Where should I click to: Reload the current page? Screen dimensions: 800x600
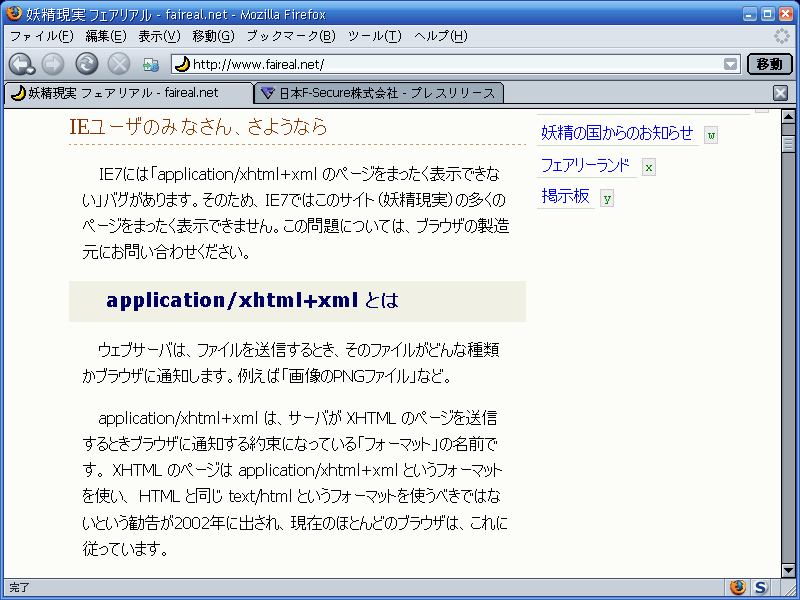tap(87, 64)
